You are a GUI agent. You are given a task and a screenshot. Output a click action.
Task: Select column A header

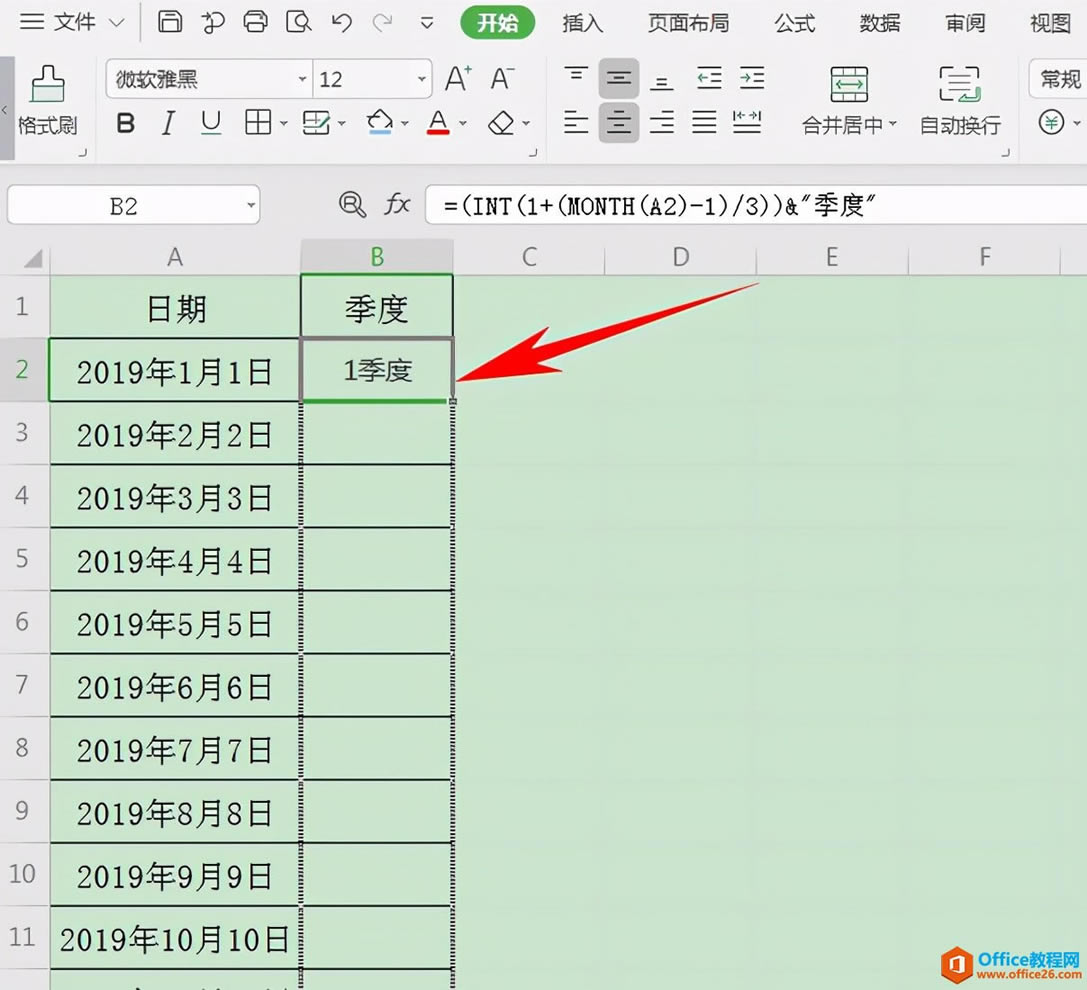coord(175,257)
